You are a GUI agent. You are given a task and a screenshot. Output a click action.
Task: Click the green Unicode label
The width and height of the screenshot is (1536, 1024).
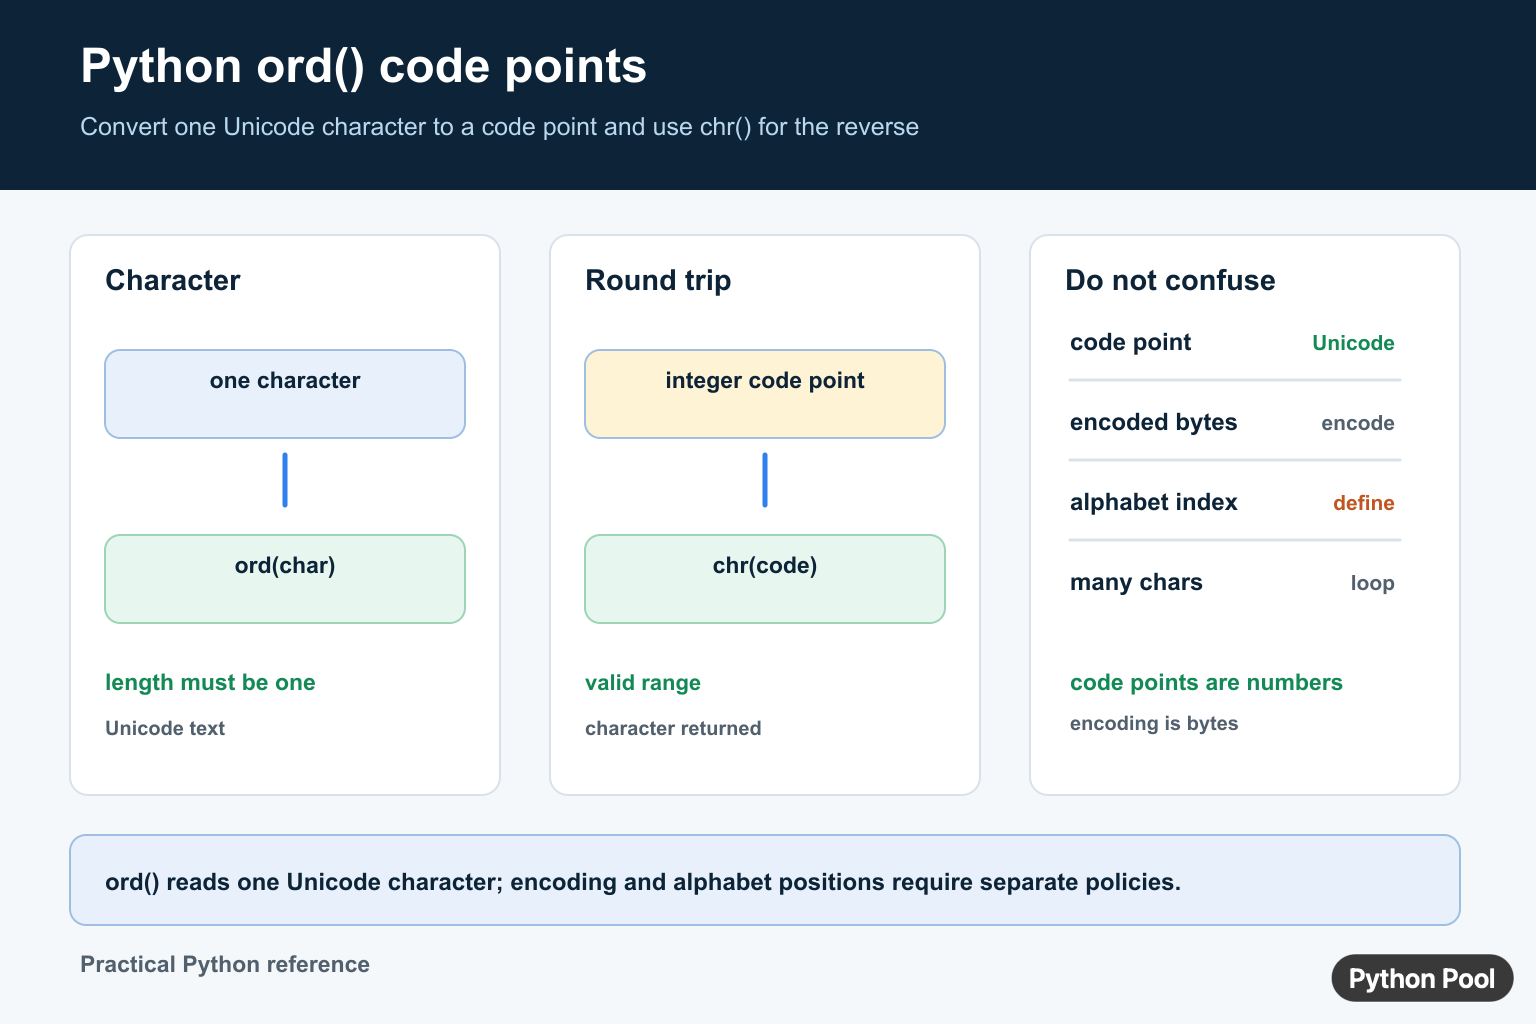[x=1353, y=343]
